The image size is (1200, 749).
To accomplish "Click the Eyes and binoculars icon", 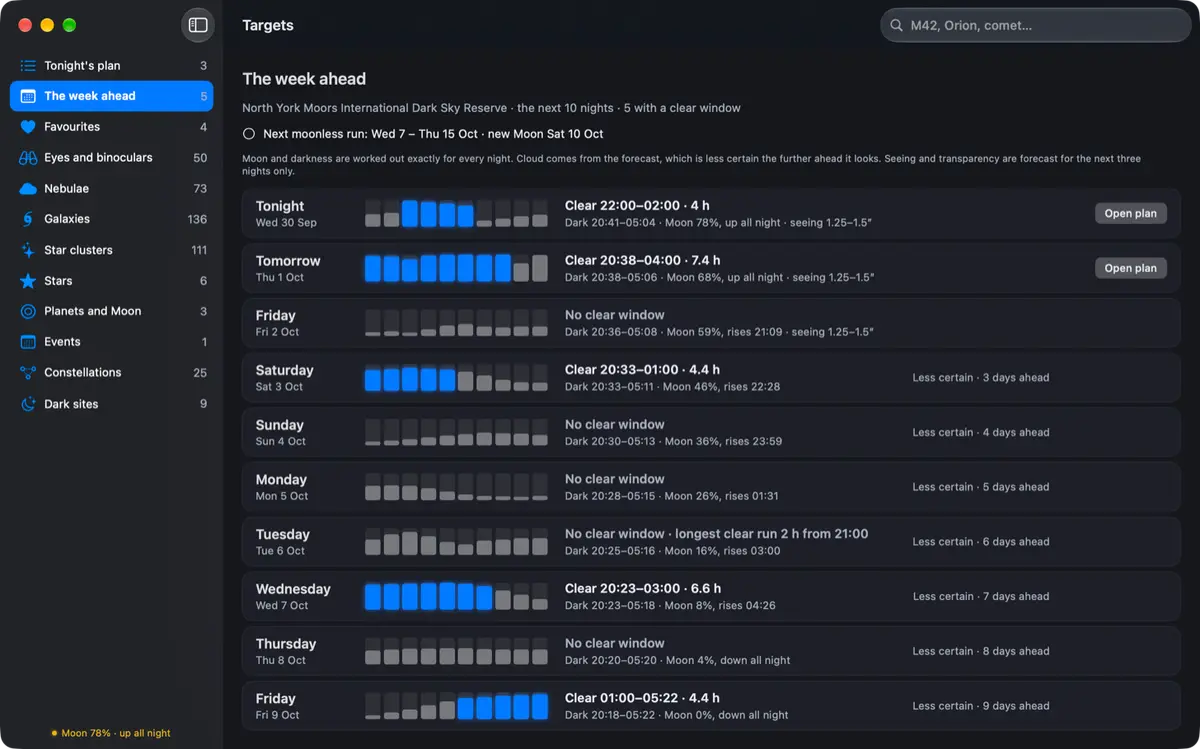I will (x=28, y=158).
